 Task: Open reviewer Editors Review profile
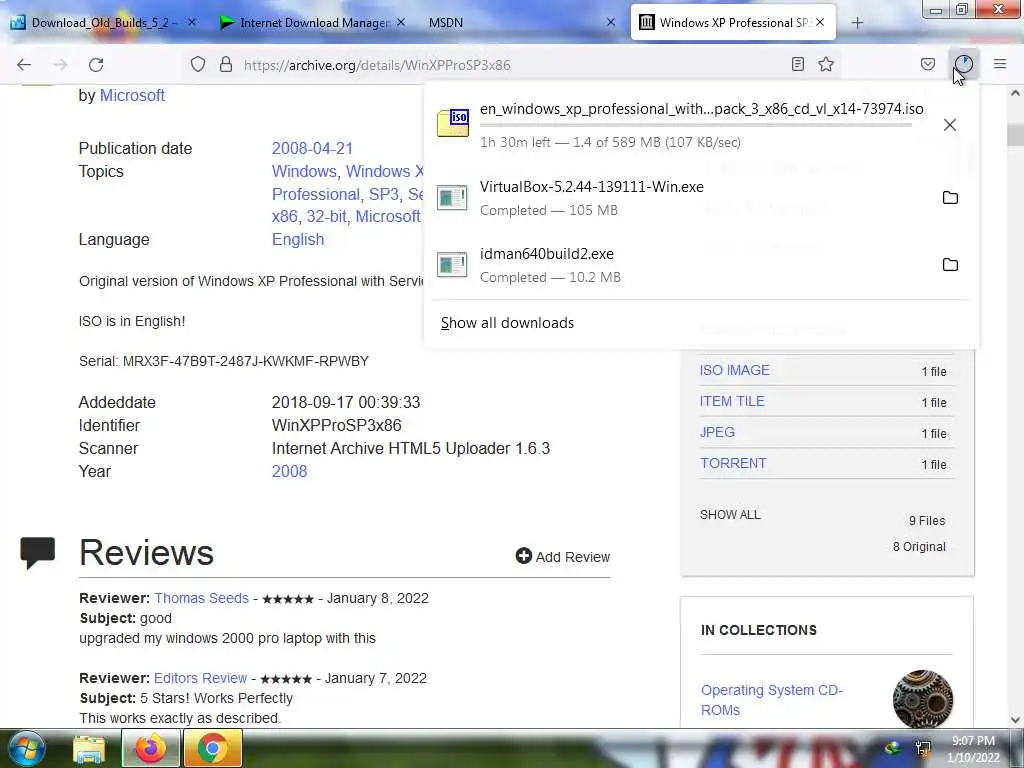click(200, 678)
